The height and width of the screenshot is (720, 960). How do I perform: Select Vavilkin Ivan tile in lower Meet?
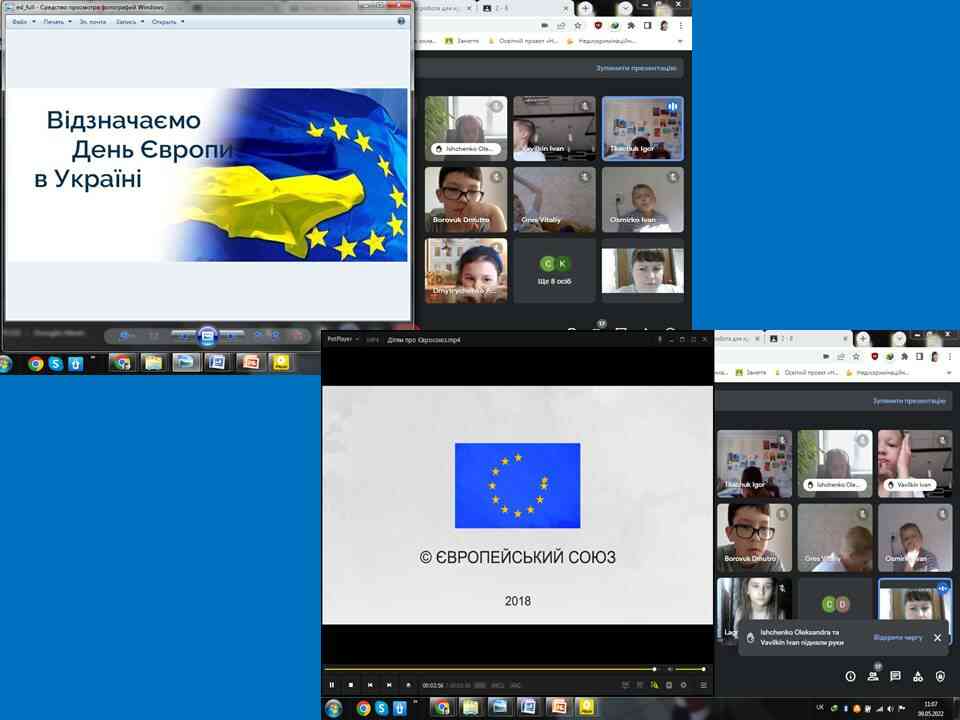tap(915, 463)
